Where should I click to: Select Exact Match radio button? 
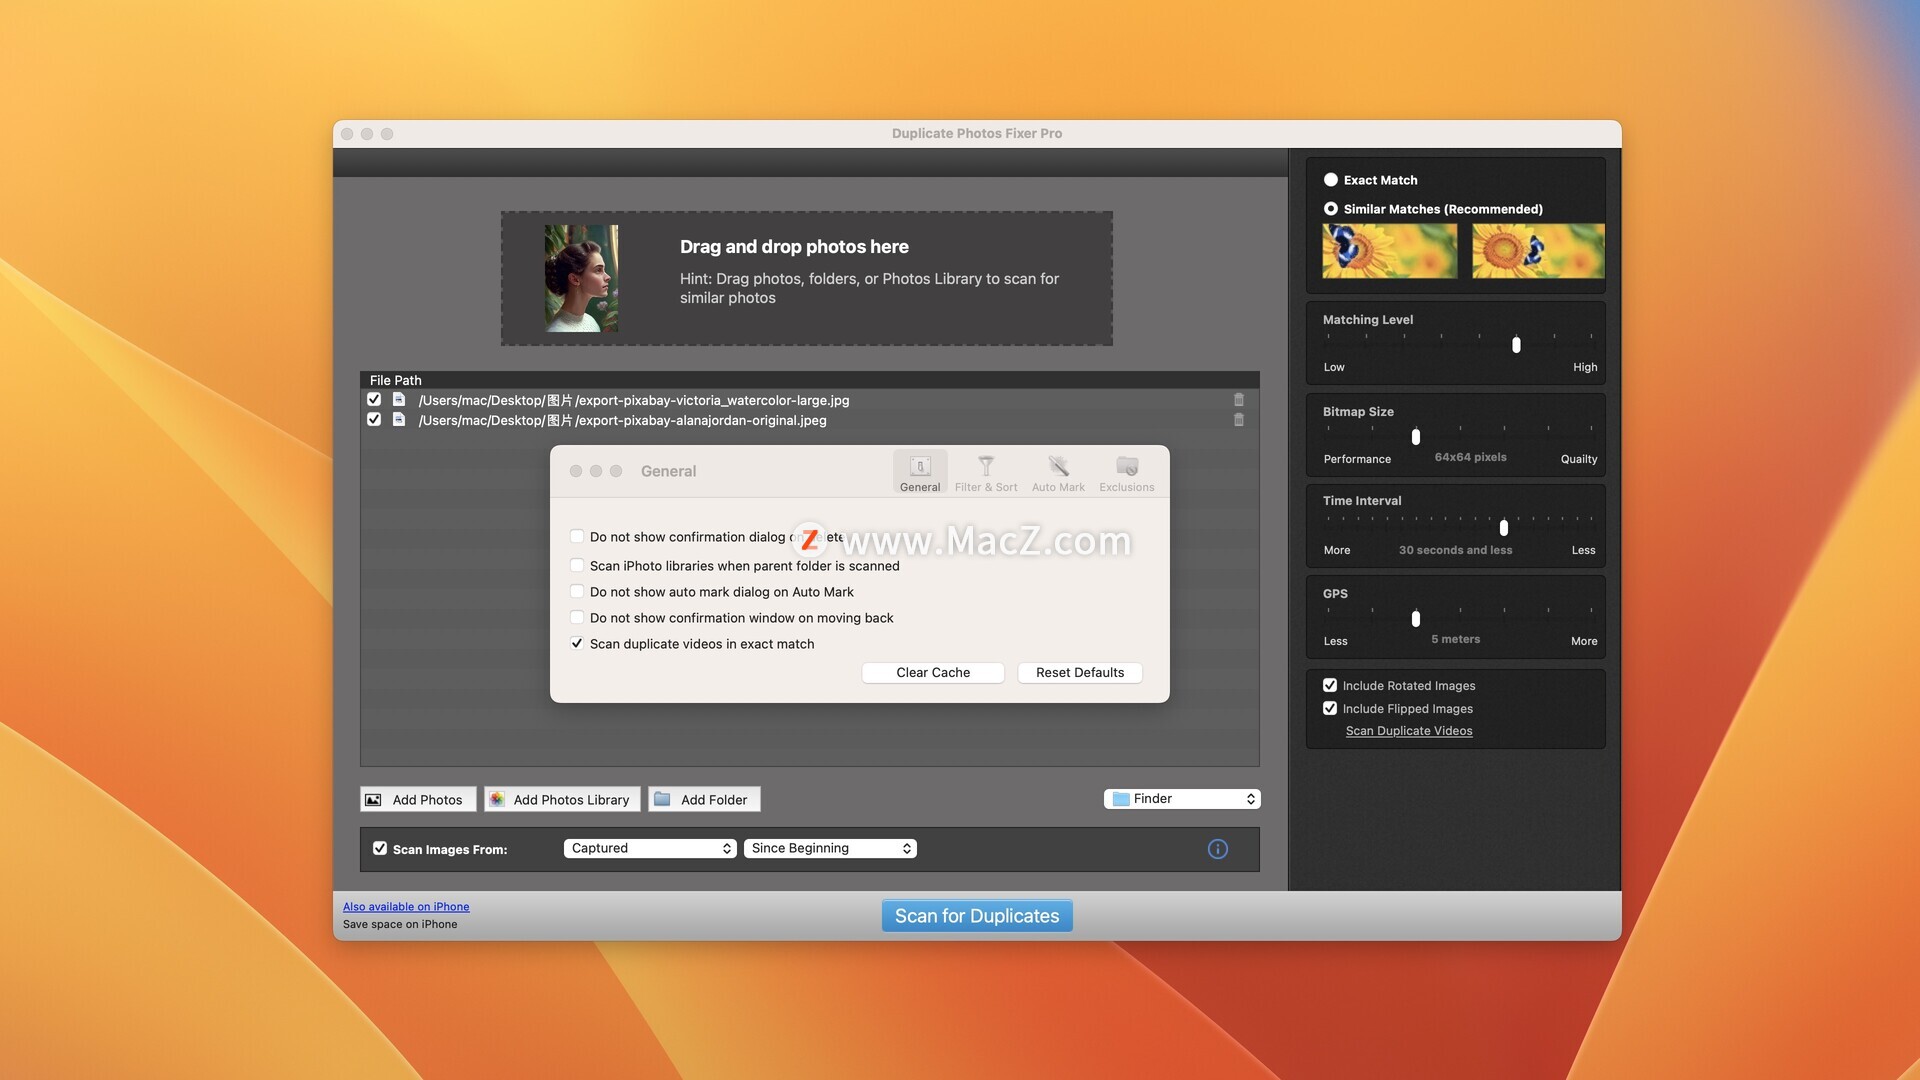click(x=1331, y=180)
